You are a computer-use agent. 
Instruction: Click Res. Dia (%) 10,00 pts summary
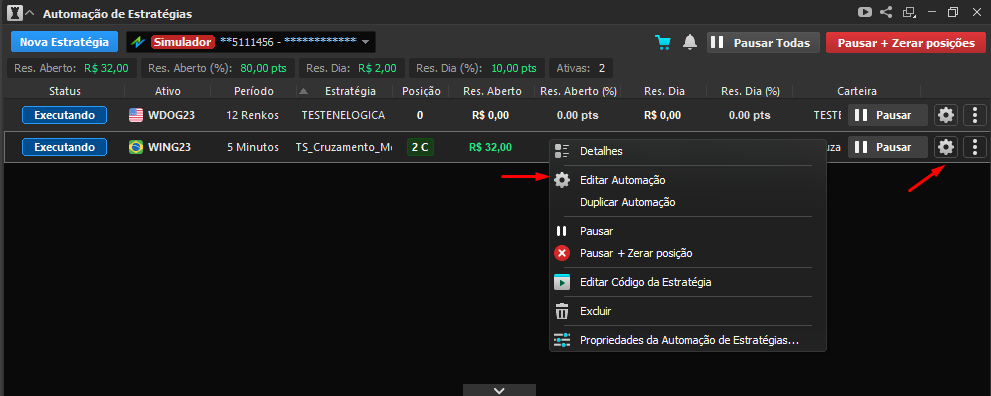(x=477, y=68)
